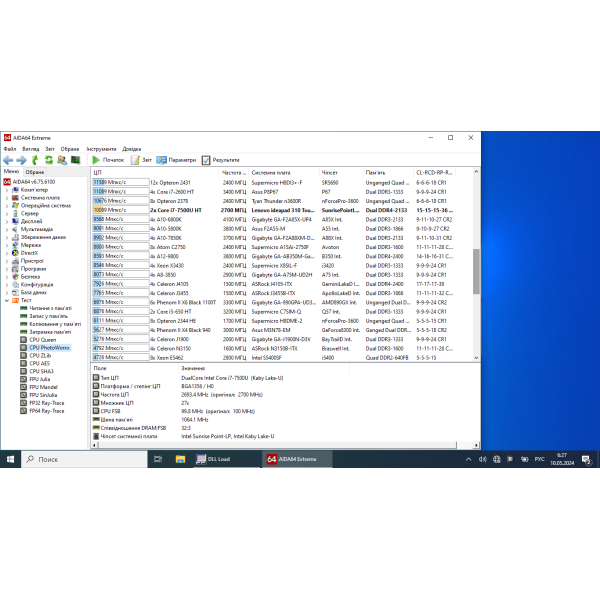Select the База даних icon

click(15, 292)
